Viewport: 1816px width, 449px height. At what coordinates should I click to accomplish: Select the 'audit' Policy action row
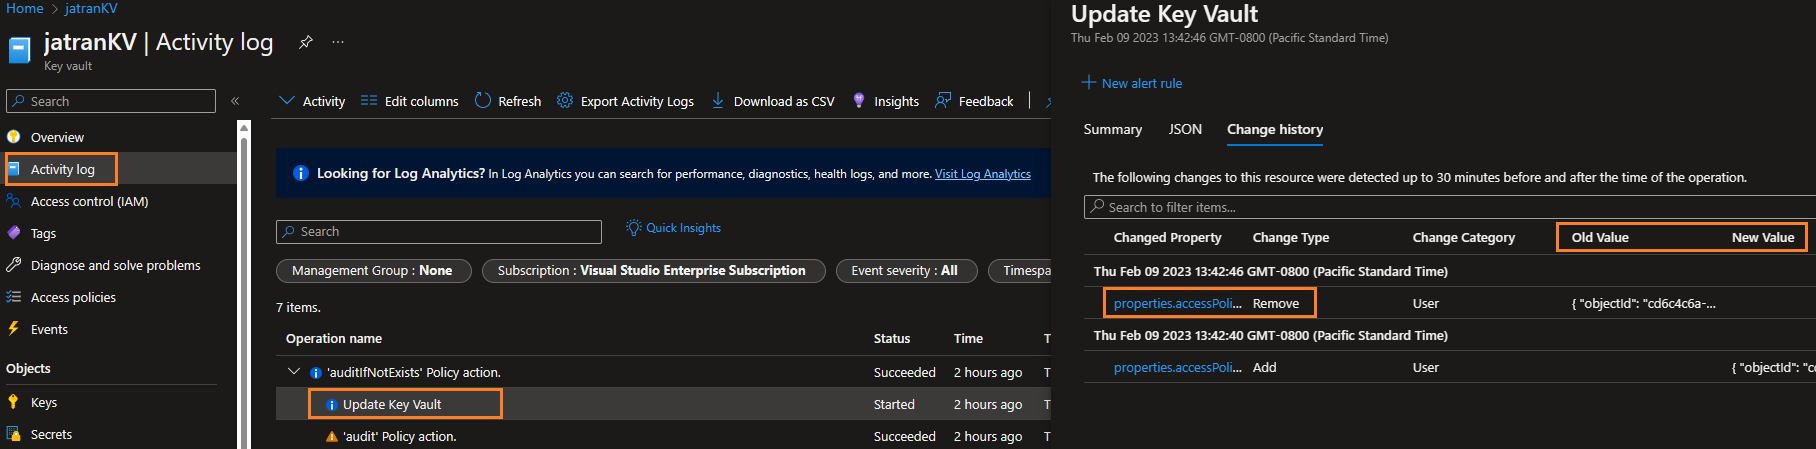[664, 436]
